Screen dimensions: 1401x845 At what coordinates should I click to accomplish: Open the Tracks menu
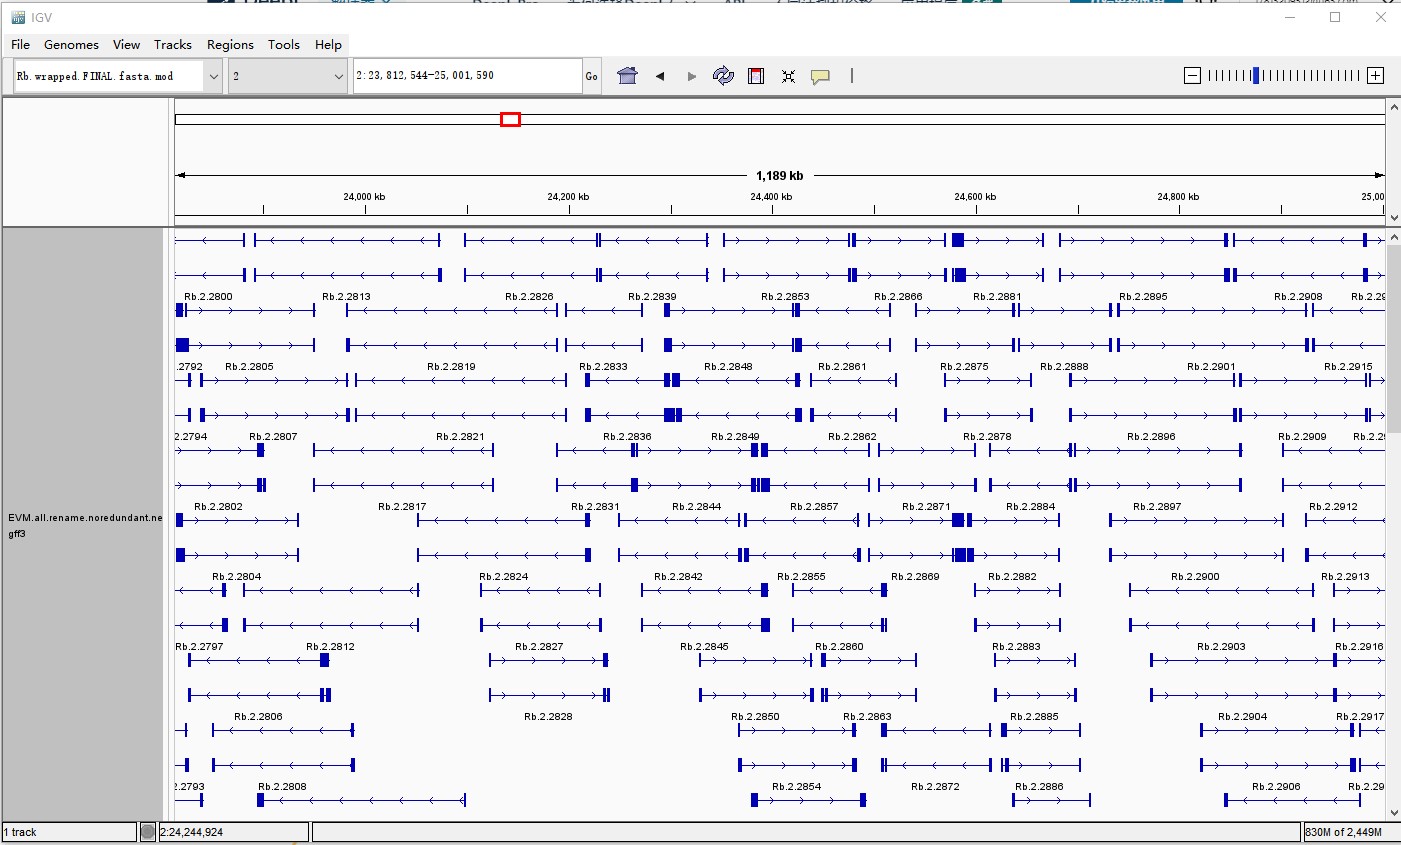click(x=172, y=44)
